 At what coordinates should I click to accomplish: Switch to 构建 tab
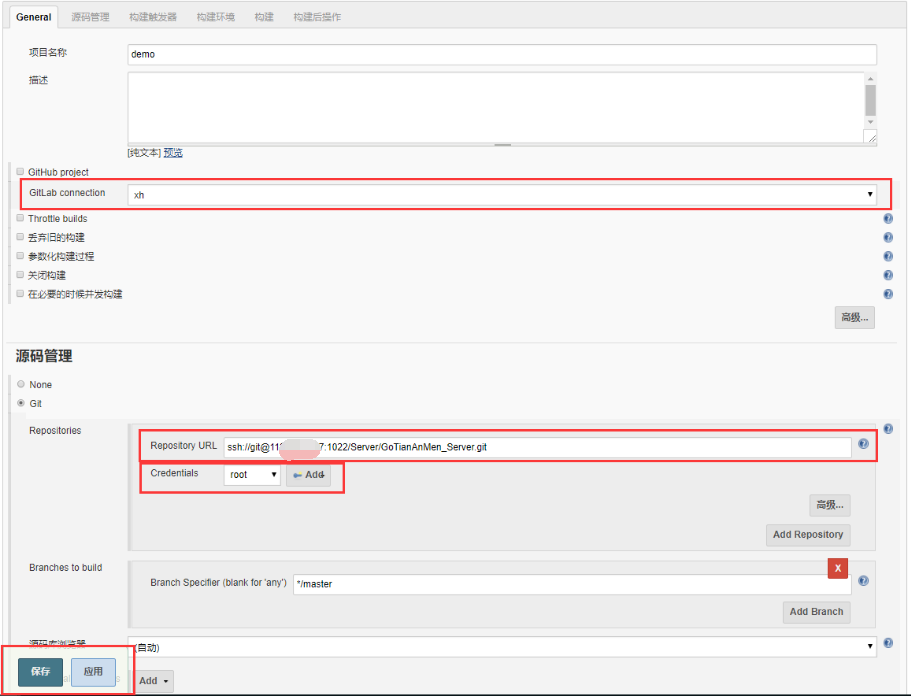tap(264, 17)
